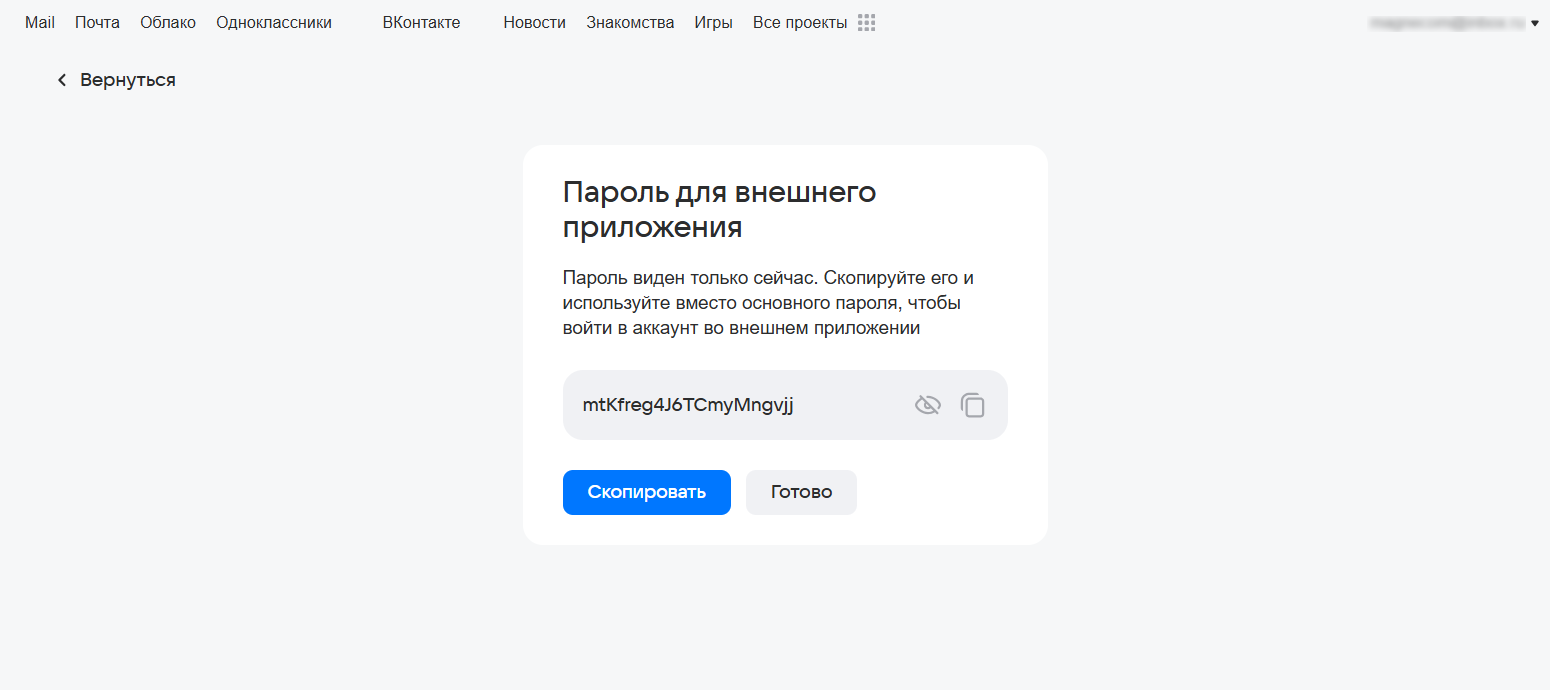
Task: Toggle password visibility with the crossed-eye icon
Action: (x=928, y=405)
